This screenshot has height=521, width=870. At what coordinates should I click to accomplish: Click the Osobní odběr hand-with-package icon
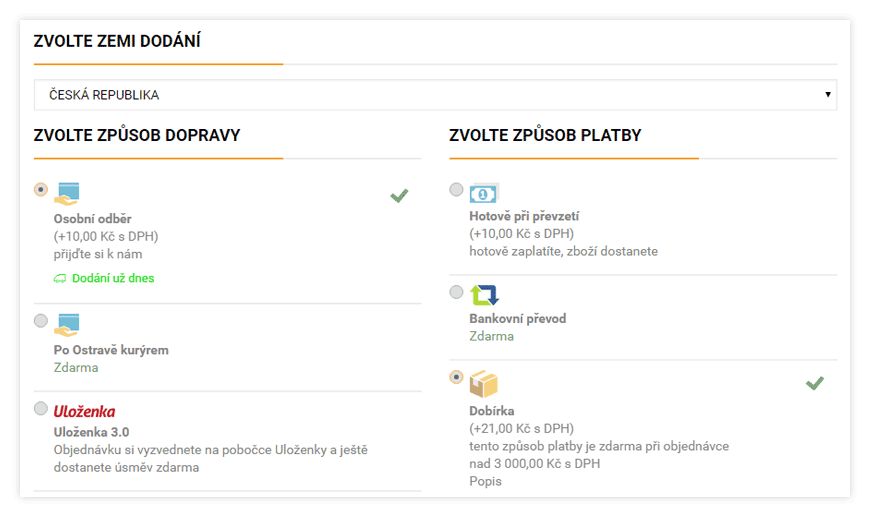click(x=67, y=194)
